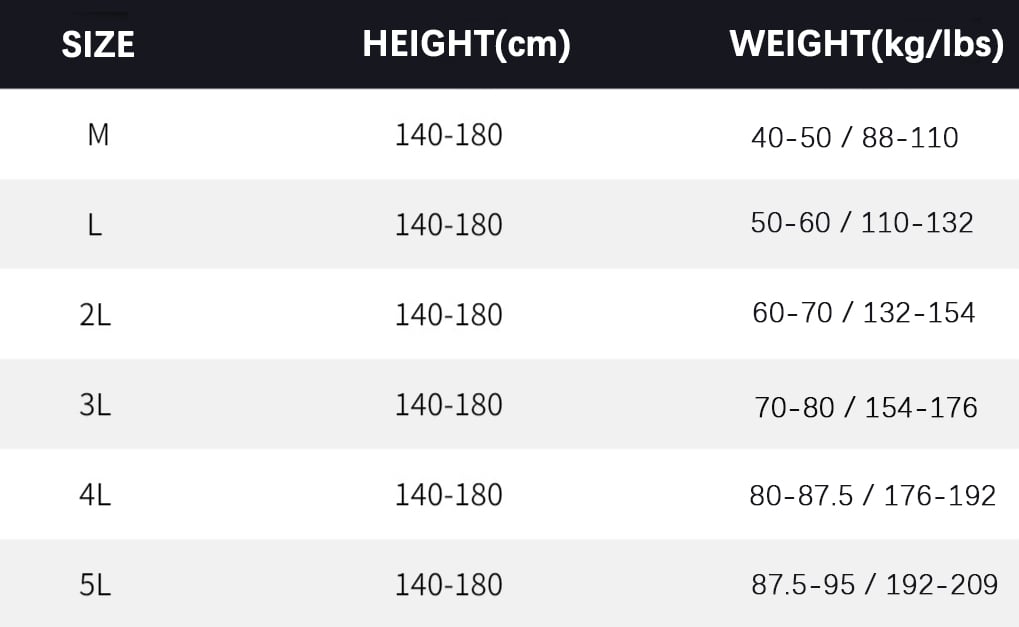Click the 140-180 height in the 4L row

pos(448,495)
